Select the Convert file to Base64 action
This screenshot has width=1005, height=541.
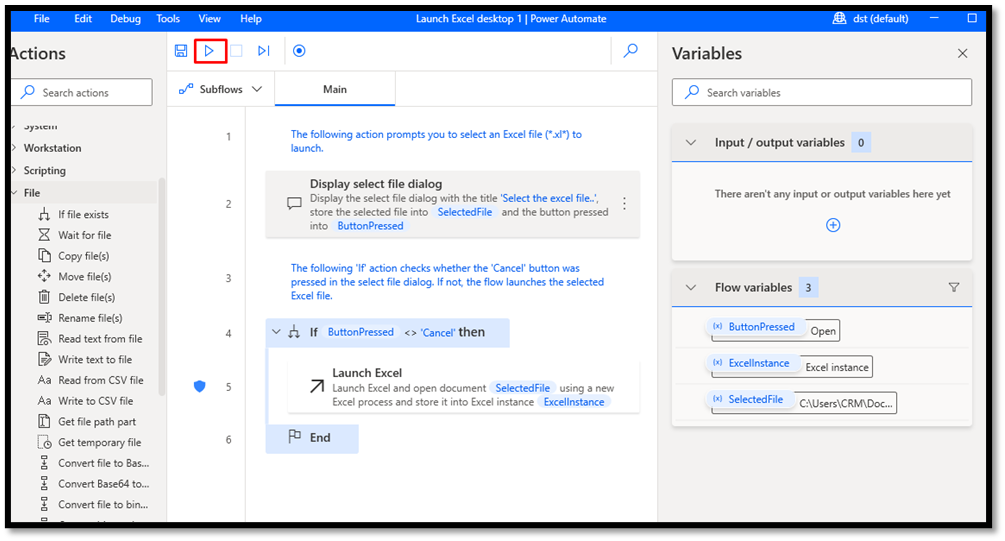[x=103, y=463]
